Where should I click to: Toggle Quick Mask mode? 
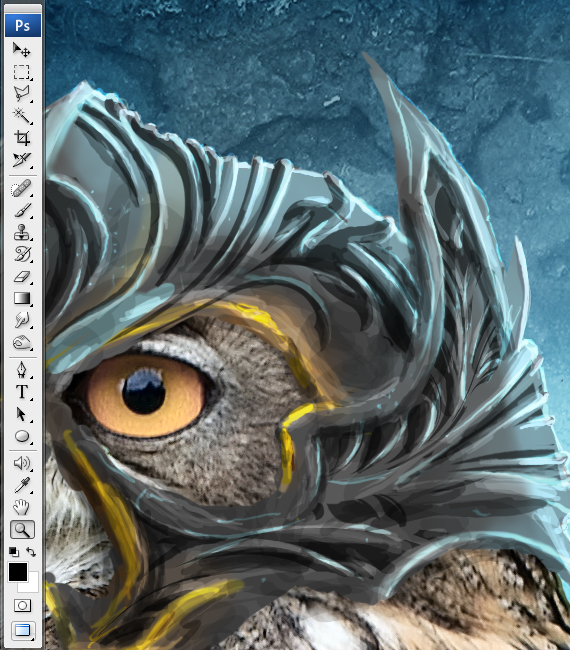(x=22, y=606)
